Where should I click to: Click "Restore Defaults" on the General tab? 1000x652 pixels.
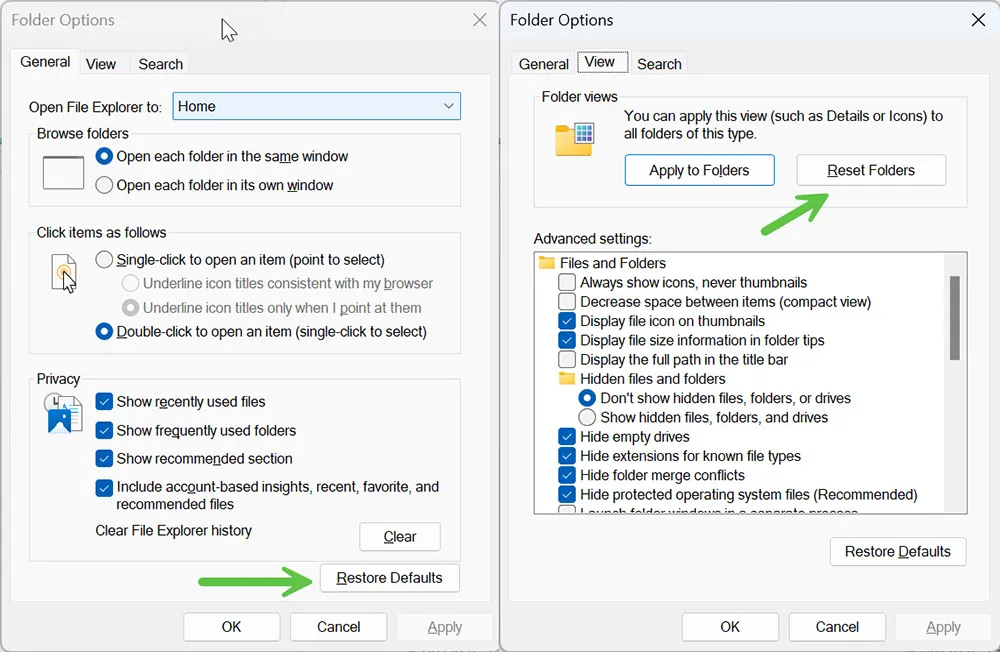(x=389, y=578)
